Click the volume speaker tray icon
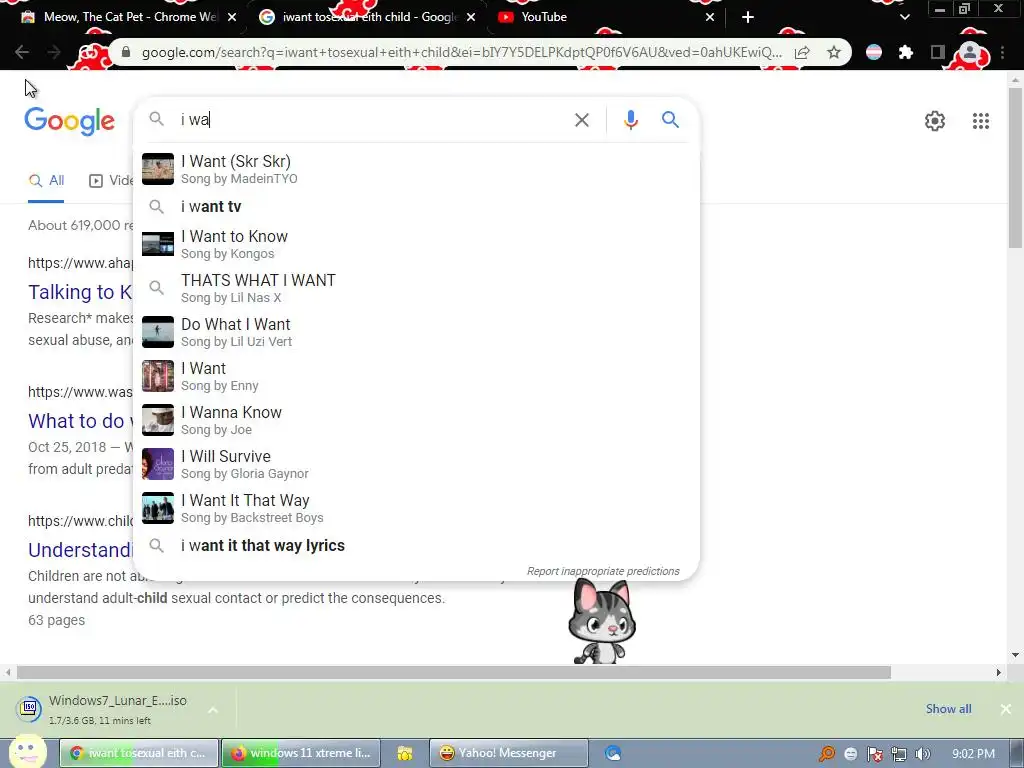Viewport: 1024px width, 768px height. 922,754
